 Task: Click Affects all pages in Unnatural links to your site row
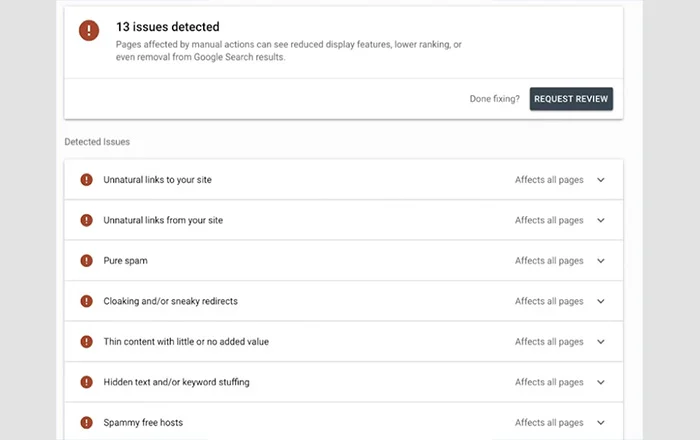click(549, 180)
